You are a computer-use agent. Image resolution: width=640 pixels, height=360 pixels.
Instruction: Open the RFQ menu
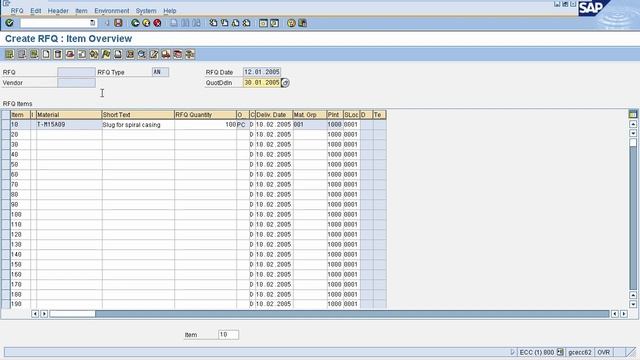(17, 11)
